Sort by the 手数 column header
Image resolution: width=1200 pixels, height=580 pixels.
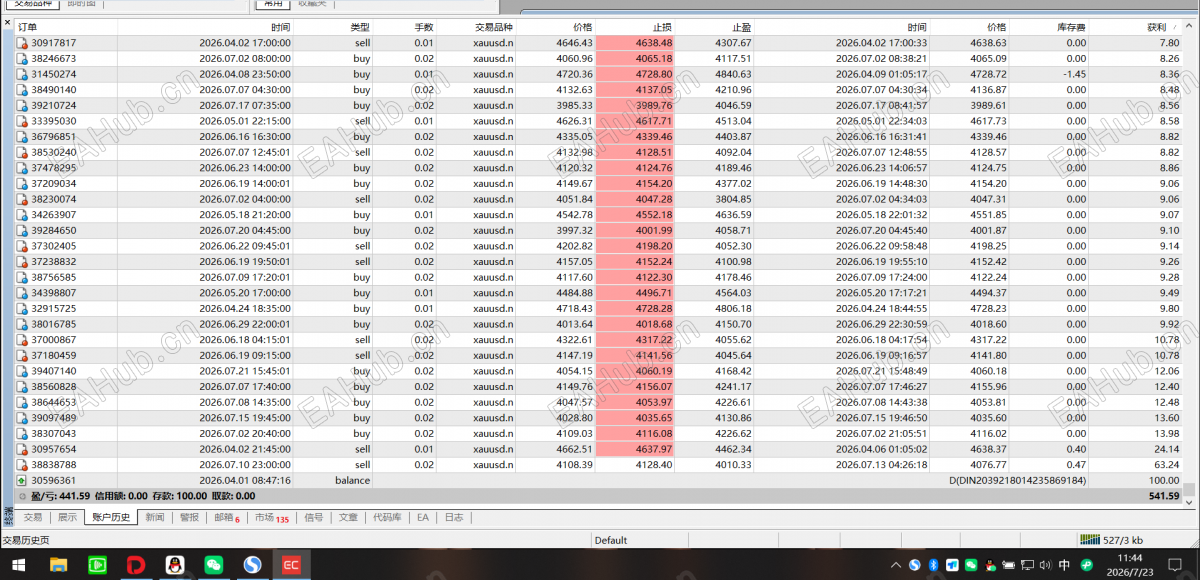pos(406,27)
